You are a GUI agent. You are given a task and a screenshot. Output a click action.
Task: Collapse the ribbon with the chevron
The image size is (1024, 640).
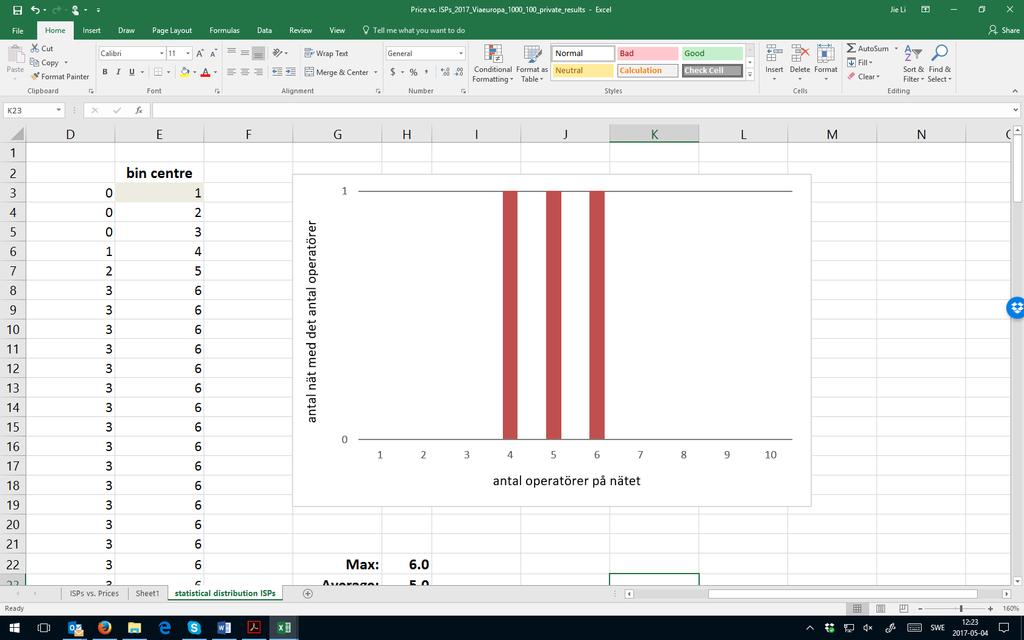(1014, 91)
